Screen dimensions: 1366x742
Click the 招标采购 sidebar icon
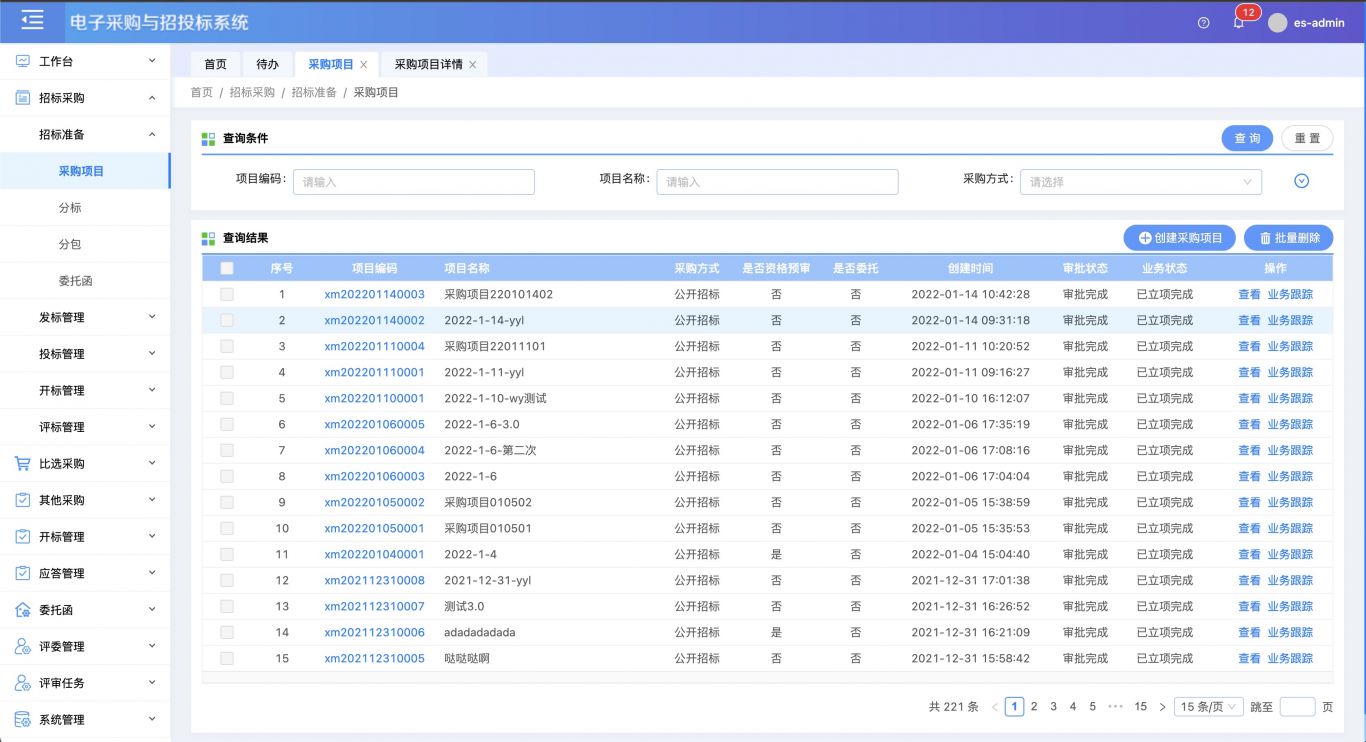coord(22,98)
